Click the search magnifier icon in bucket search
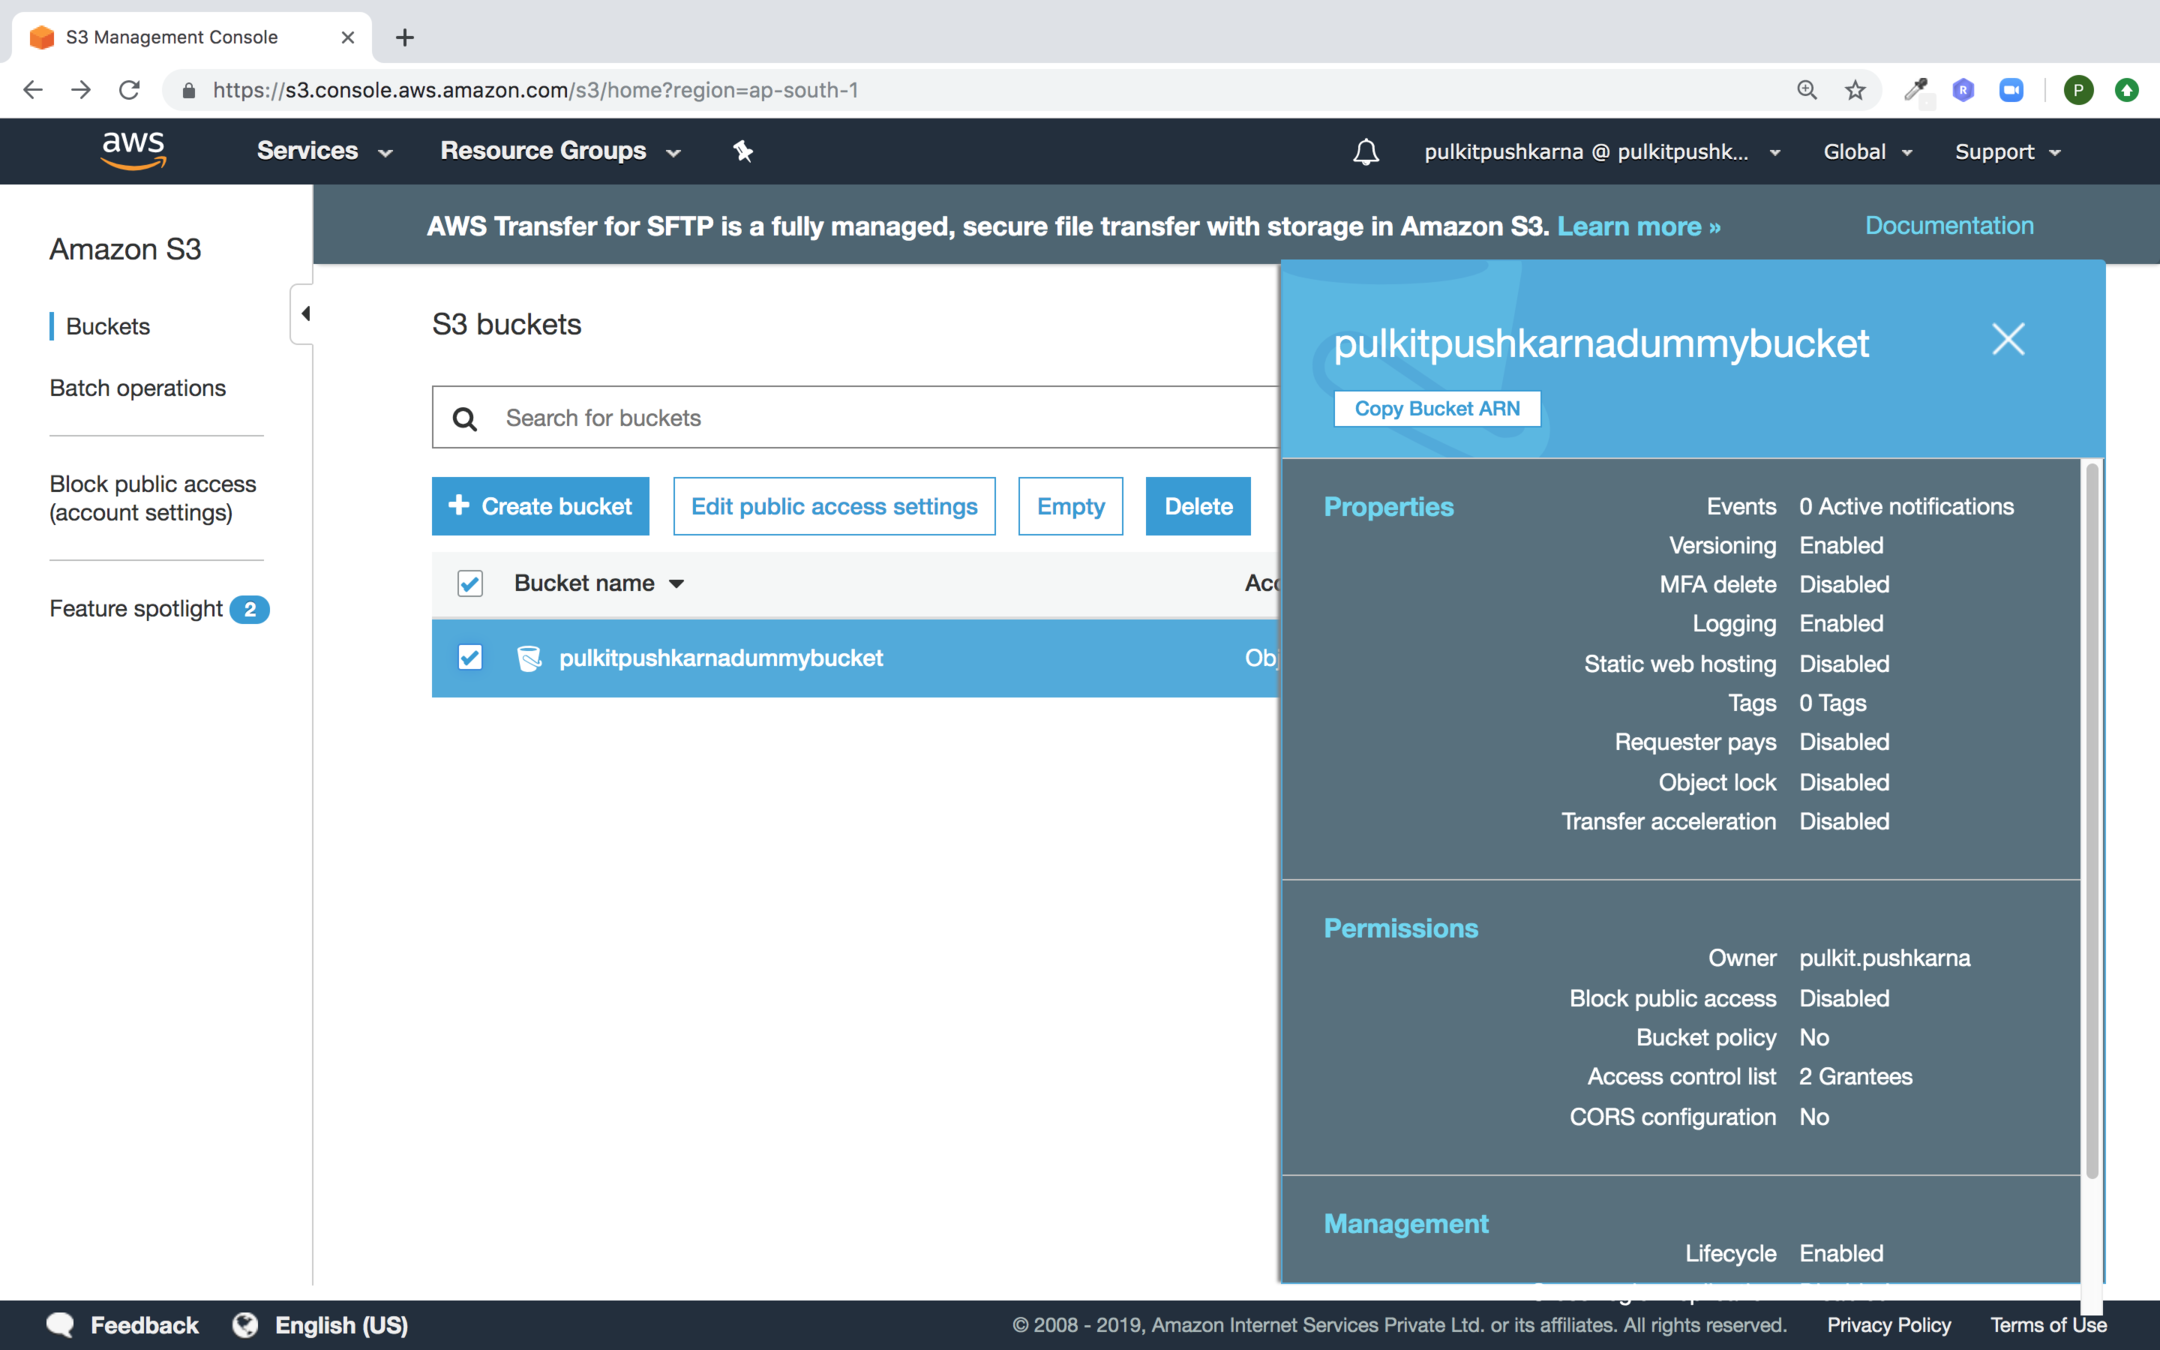Image resolution: width=2160 pixels, height=1350 pixels. (x=465, y=418)
